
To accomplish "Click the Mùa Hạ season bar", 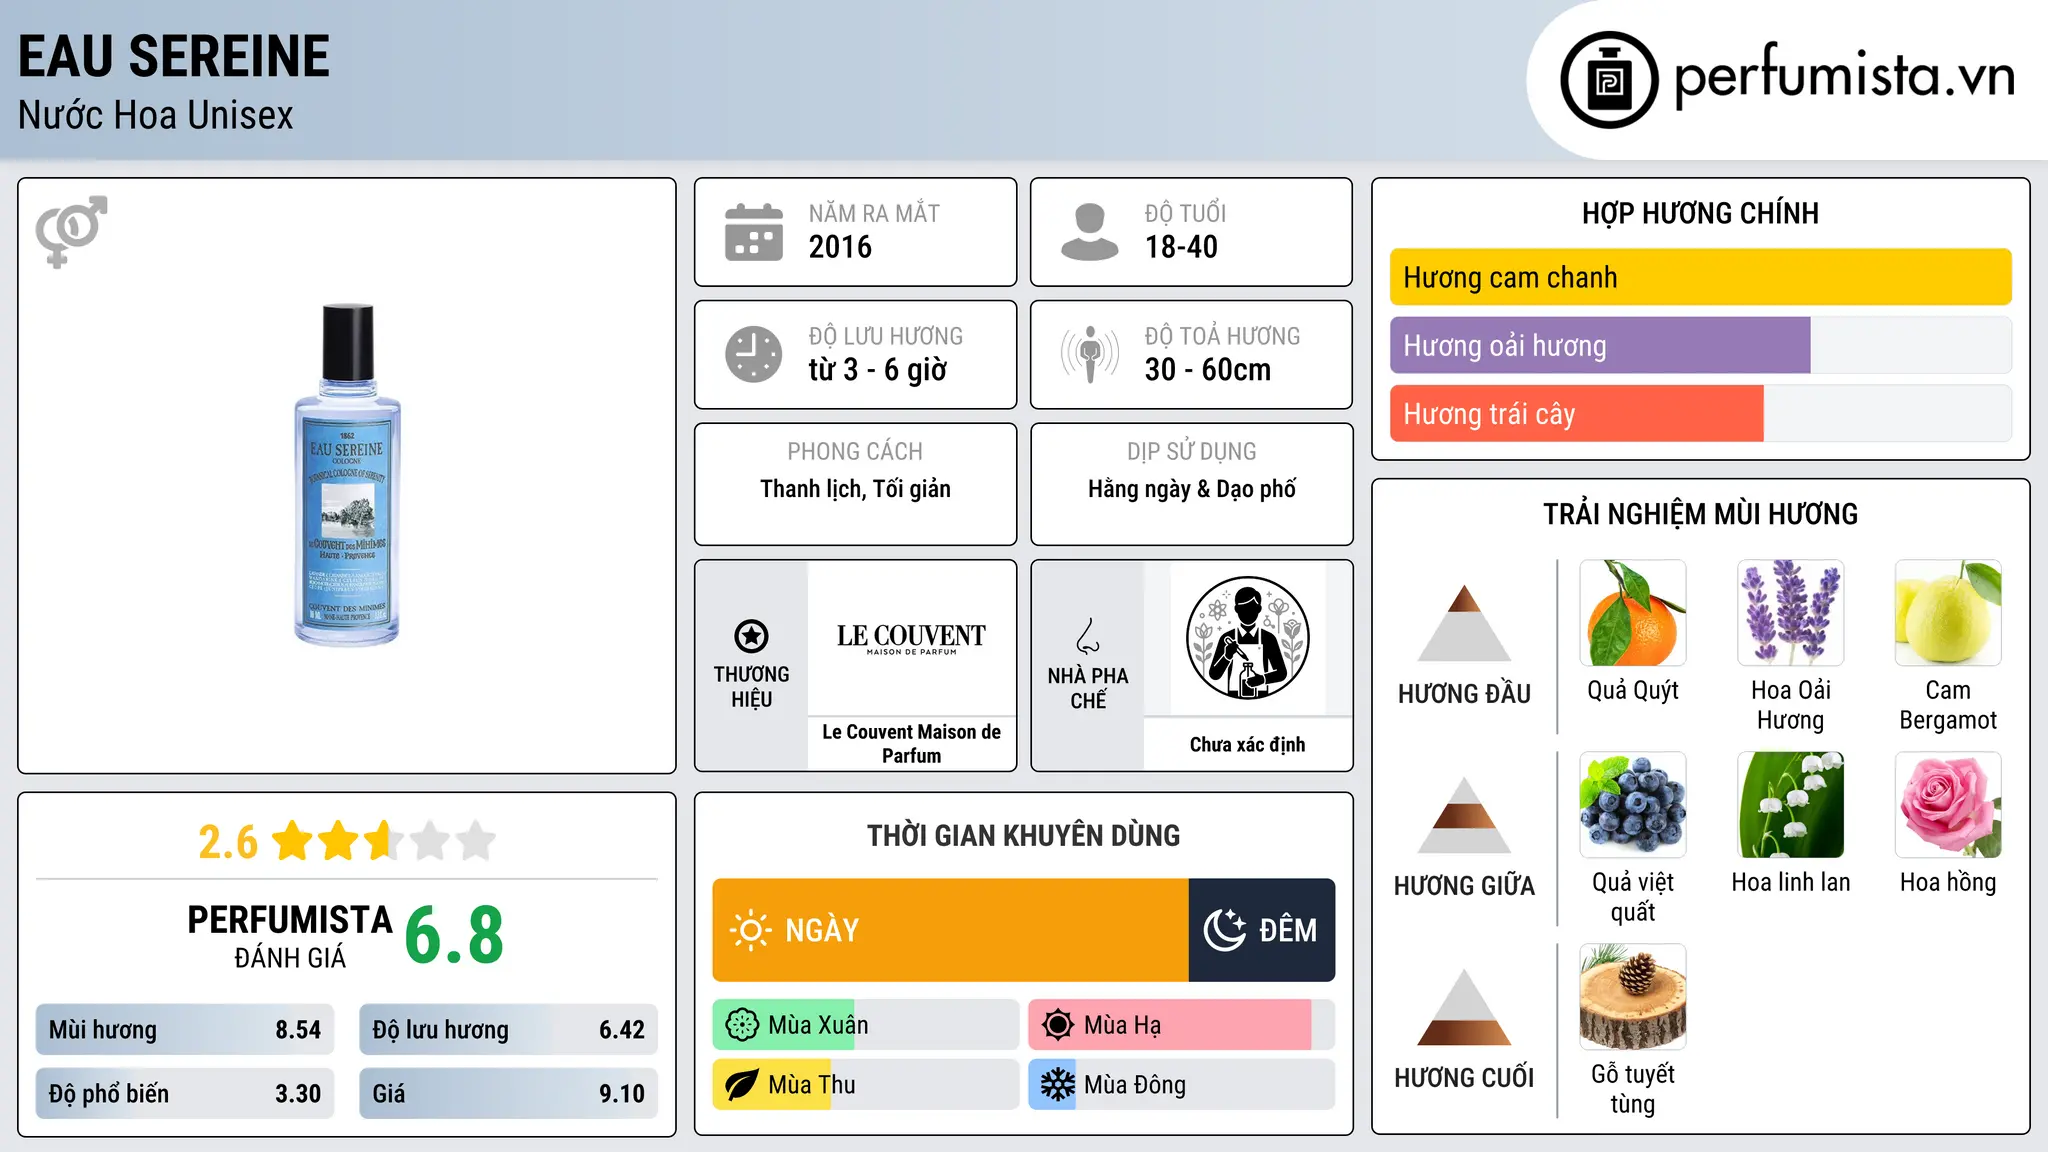I will click(x=1181, y=1025).
